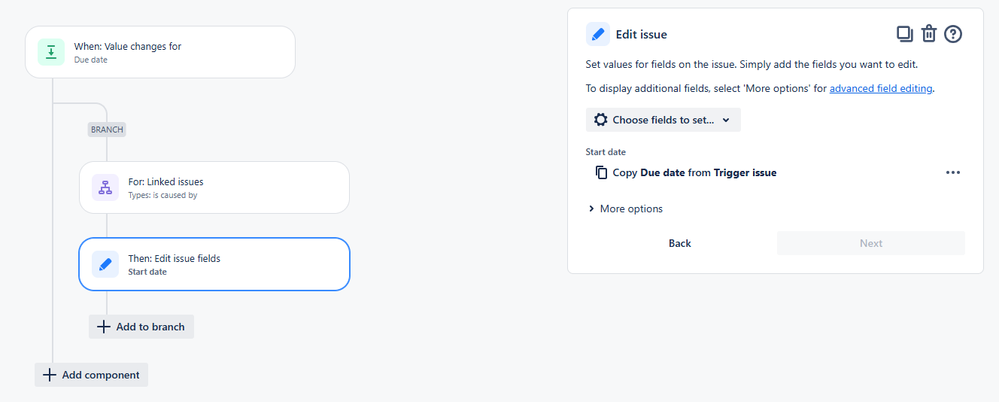This screenshot has height=402, width=999.
Task: Click the copy icon next to Copy Due date
Action: point(601,173)
